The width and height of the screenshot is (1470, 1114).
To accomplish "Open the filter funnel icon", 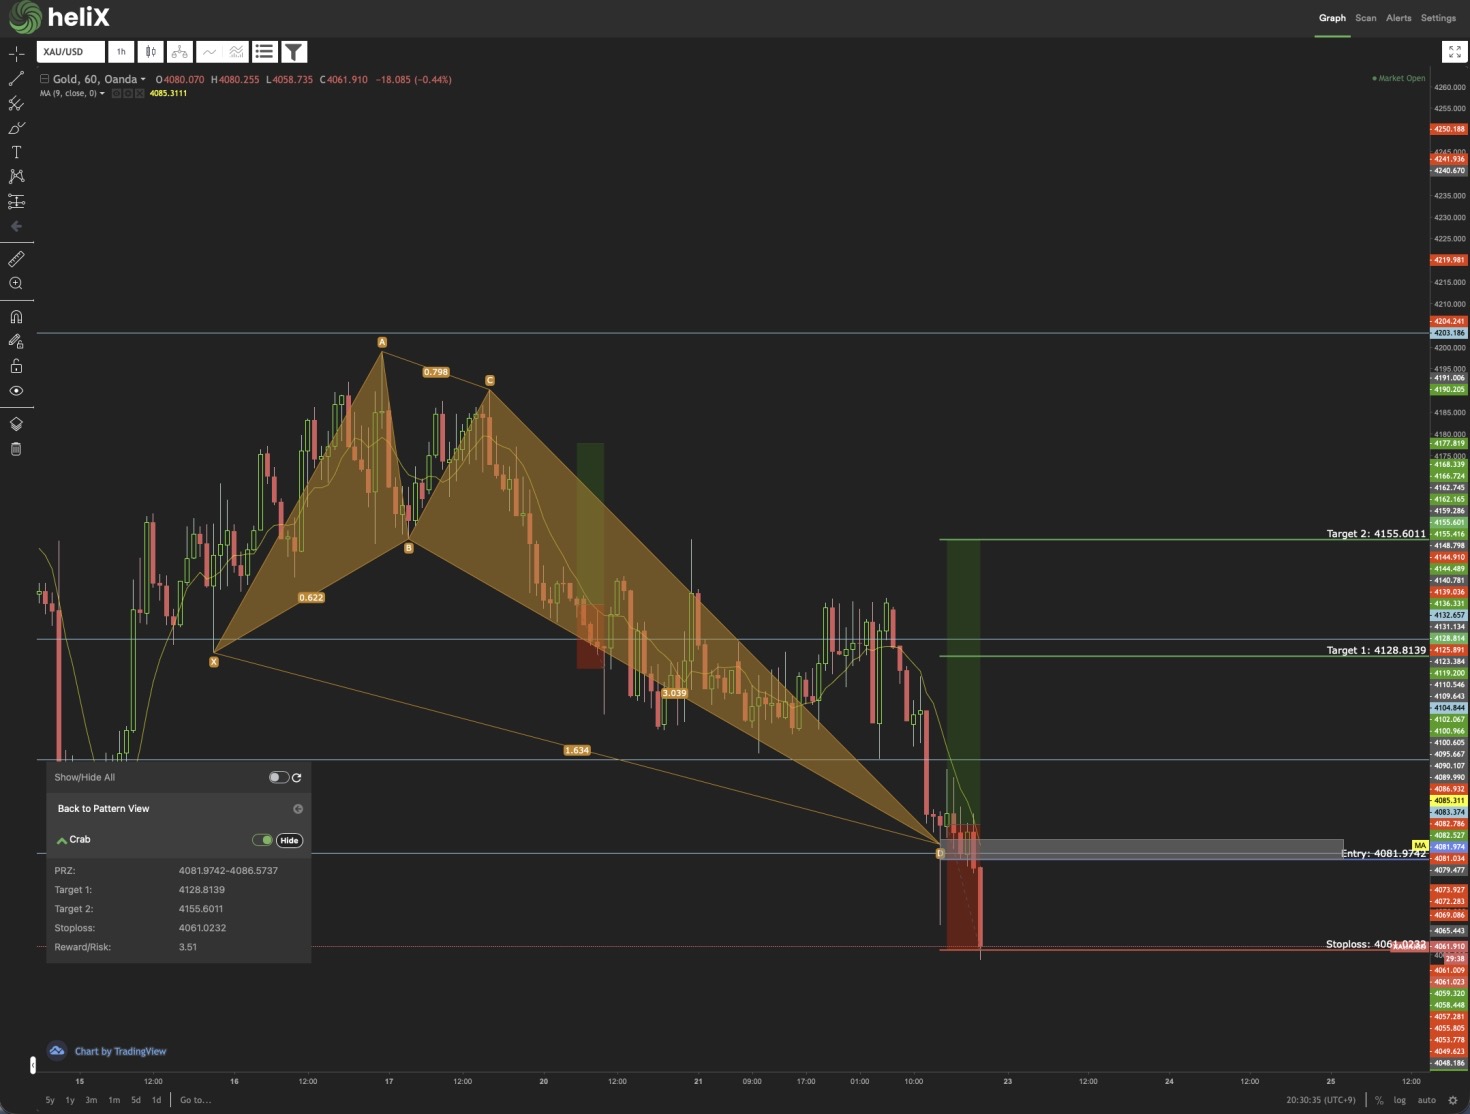I will click(x=294, y=52).
